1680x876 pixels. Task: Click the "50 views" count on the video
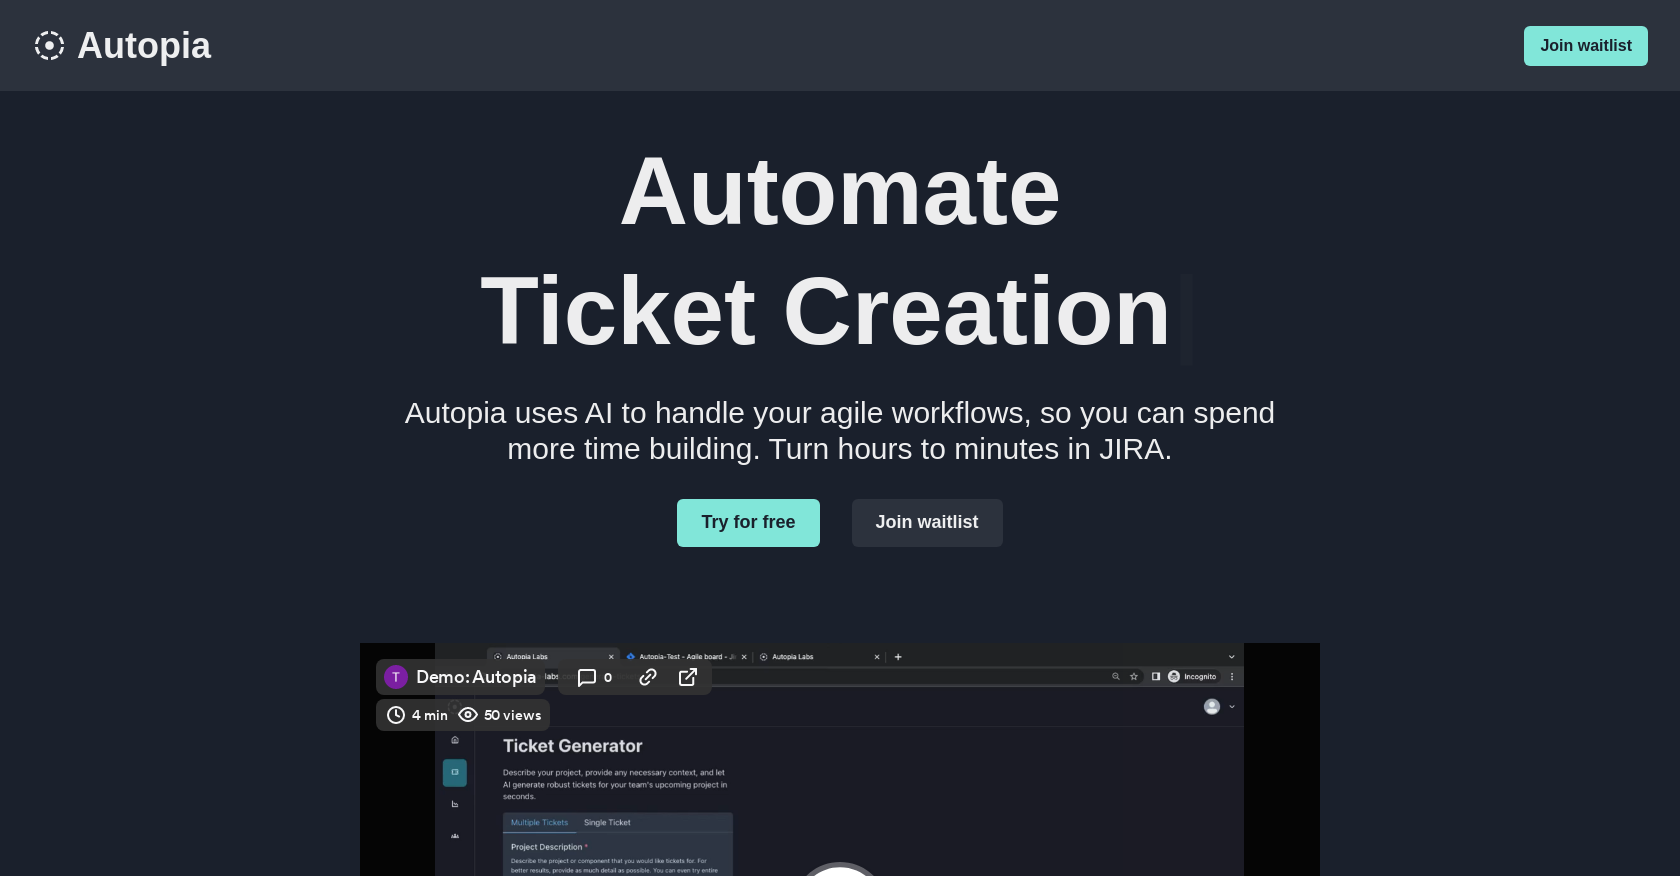click(512, 715)
